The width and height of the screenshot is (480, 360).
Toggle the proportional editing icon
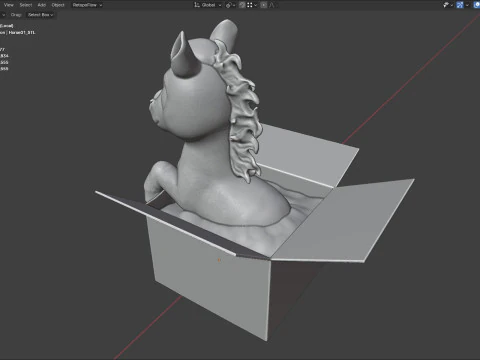point(263,5)
